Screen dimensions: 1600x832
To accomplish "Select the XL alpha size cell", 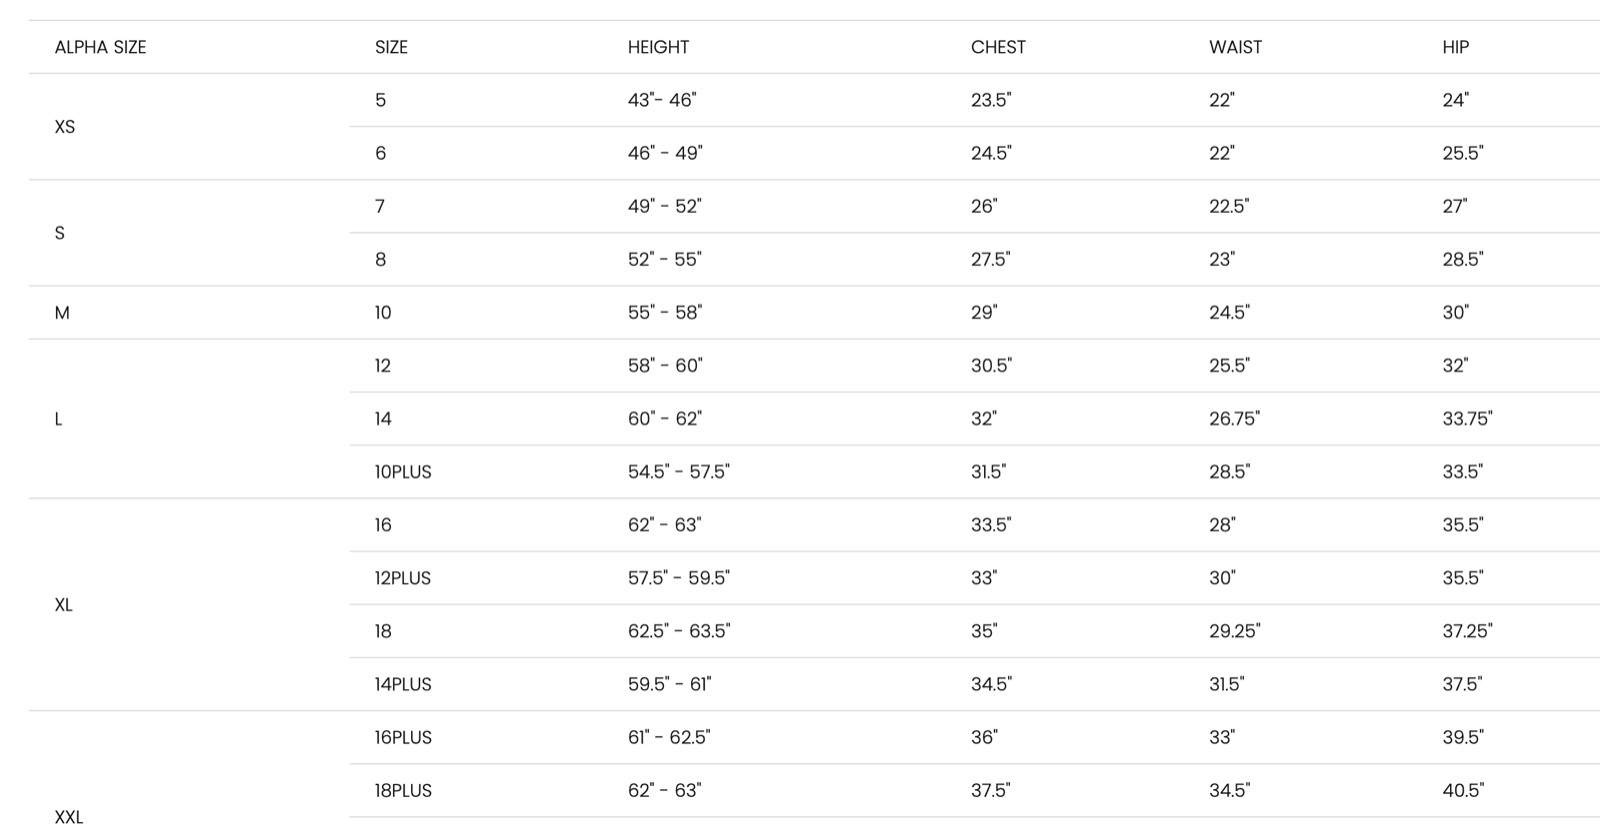I will click(64, 605).
